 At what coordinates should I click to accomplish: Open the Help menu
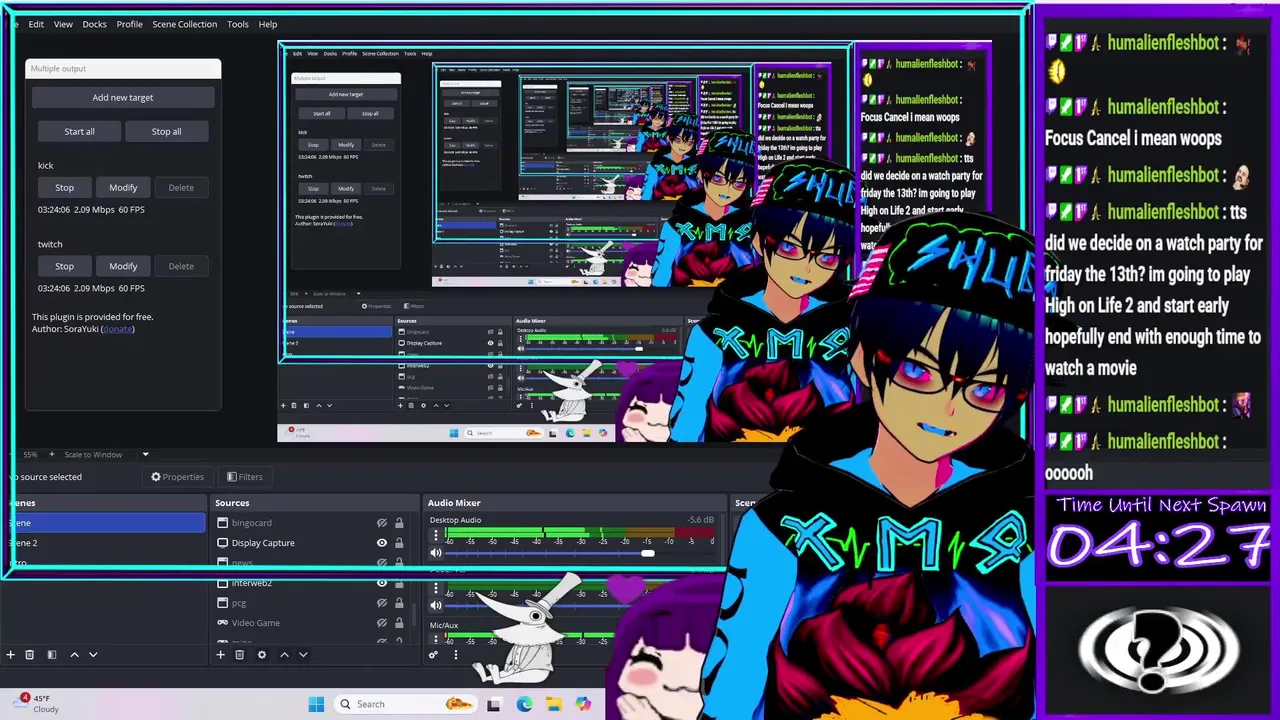click(x=268, y=24)
